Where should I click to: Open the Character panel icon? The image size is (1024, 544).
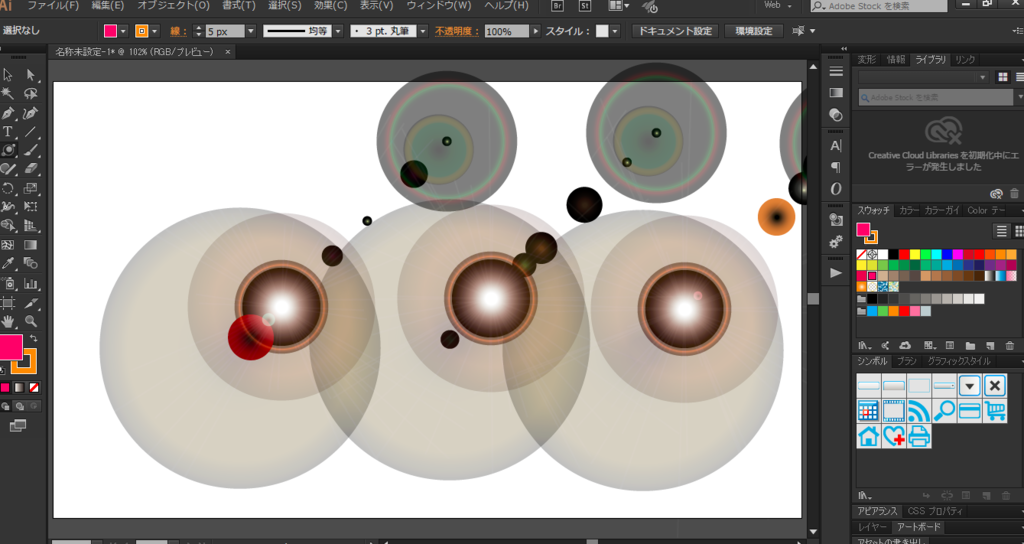[836, 146]
